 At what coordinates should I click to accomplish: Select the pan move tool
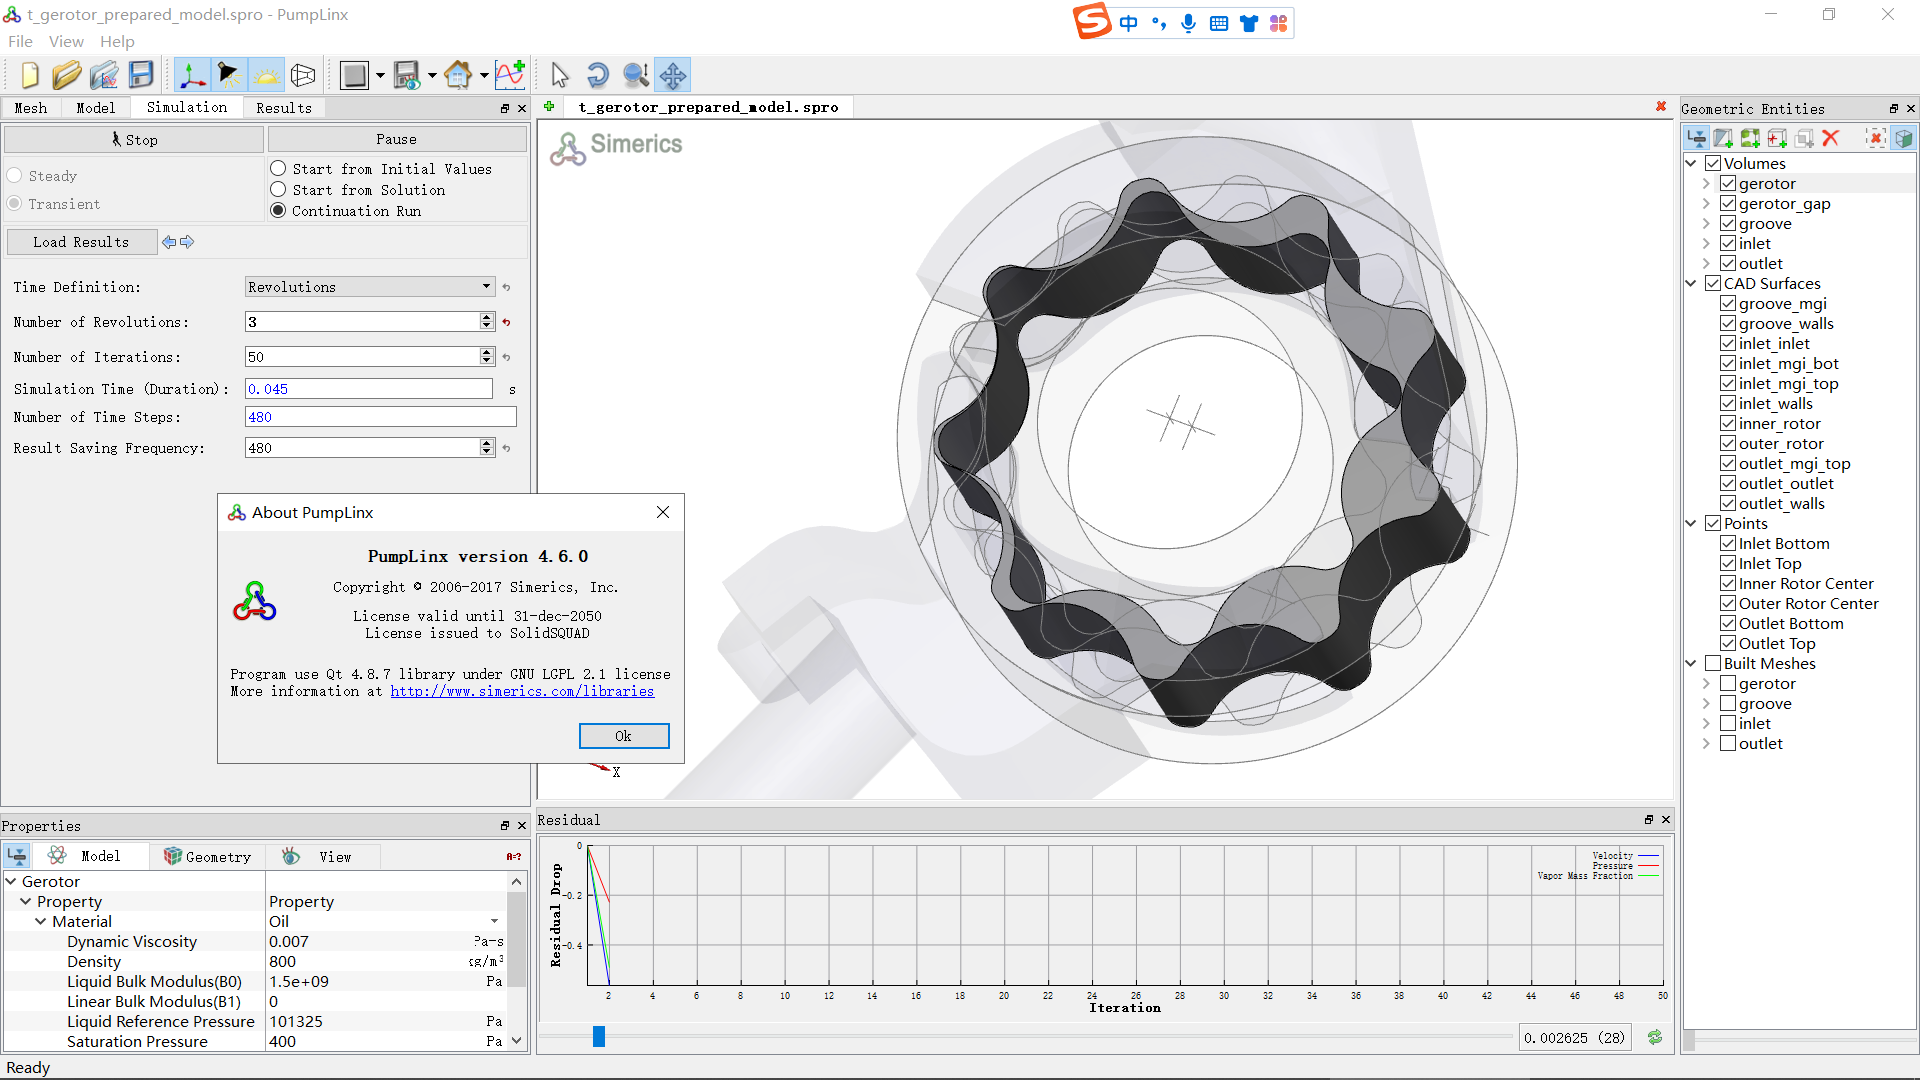673,75
